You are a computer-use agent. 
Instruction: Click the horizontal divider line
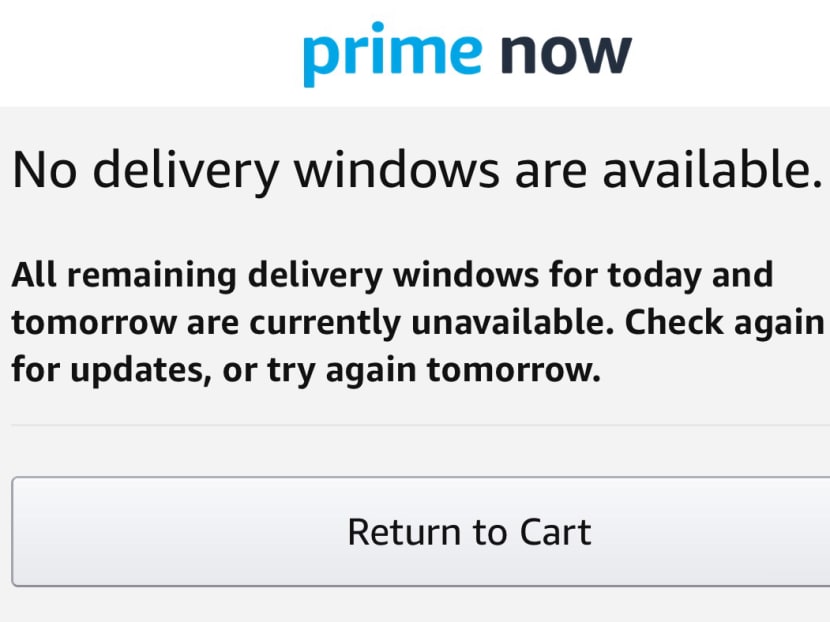415,424
